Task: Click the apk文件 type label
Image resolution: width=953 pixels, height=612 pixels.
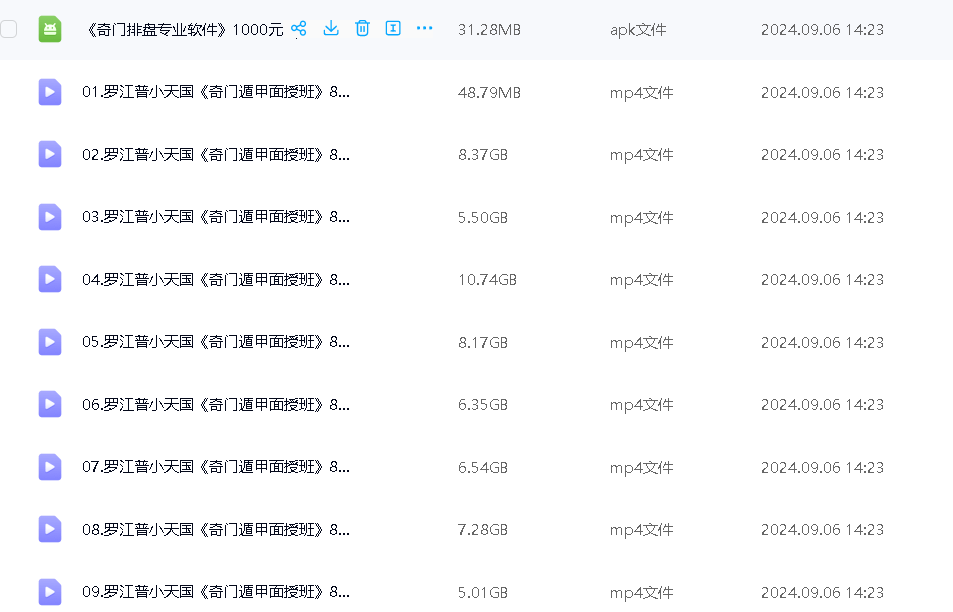Action: coord(638,30)
